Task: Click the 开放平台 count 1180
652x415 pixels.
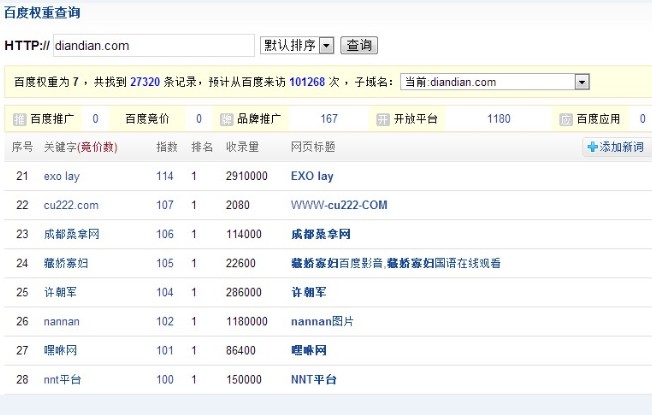Action: (499, 119)
